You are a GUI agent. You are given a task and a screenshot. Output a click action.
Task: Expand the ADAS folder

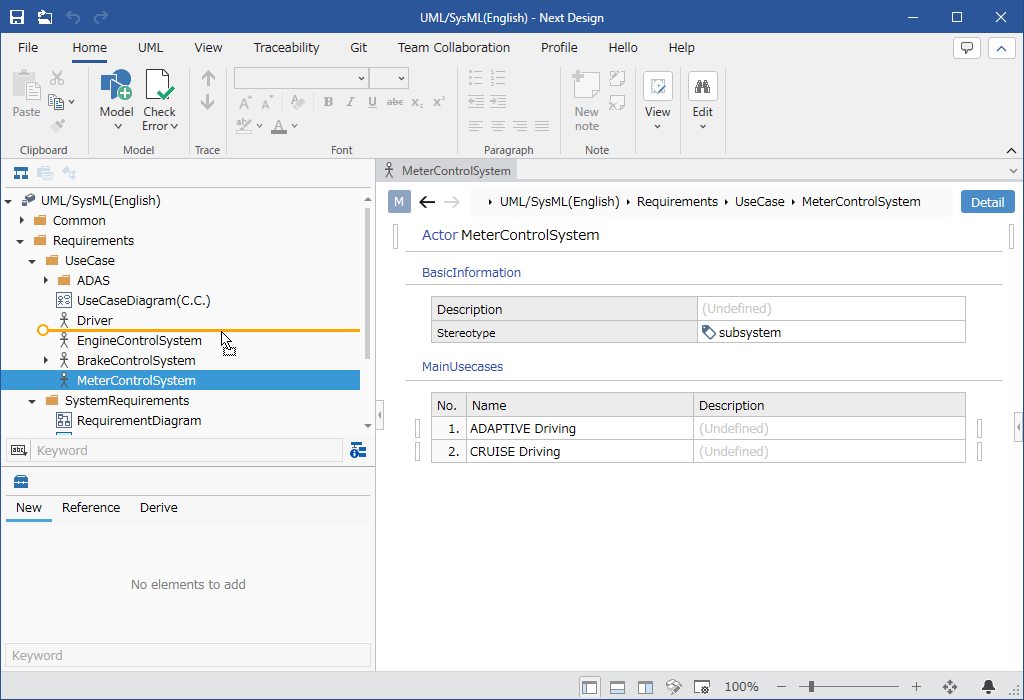[46, 281]
